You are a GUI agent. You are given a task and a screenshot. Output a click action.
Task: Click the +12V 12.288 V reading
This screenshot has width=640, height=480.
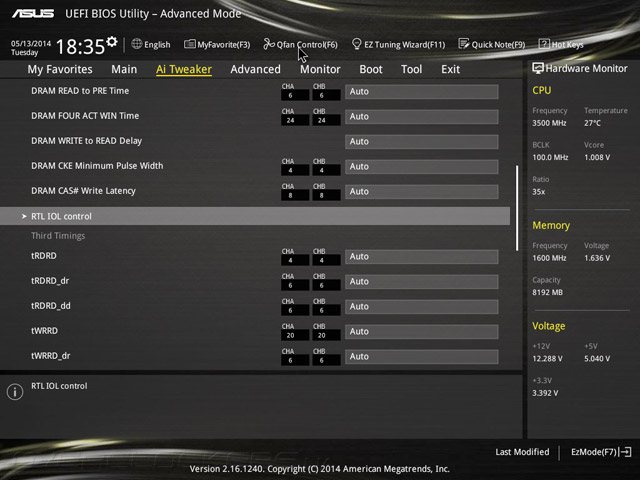click(547, 358)
